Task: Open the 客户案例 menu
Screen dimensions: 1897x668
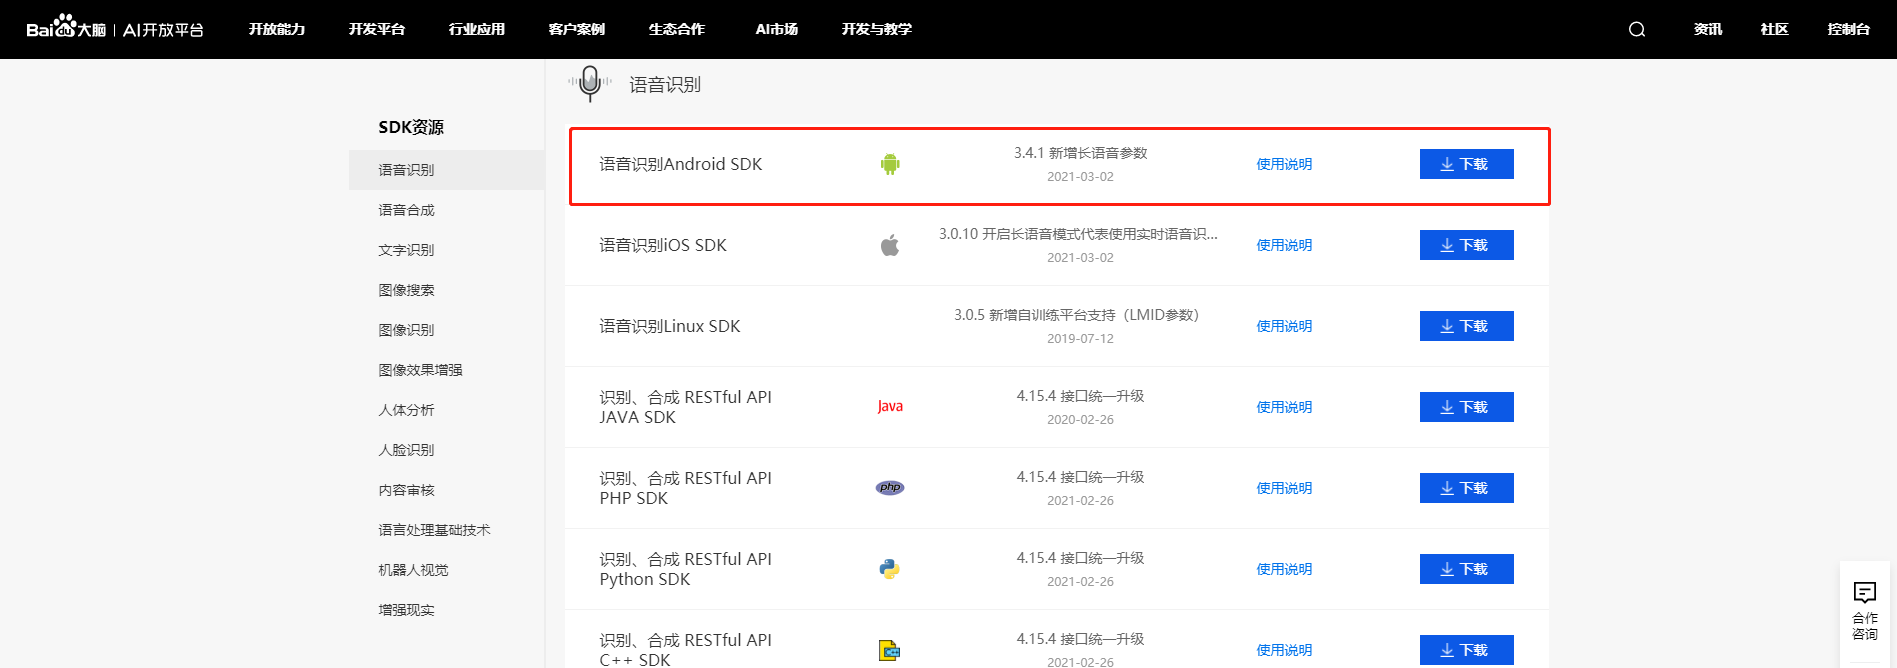Action: 577,29
